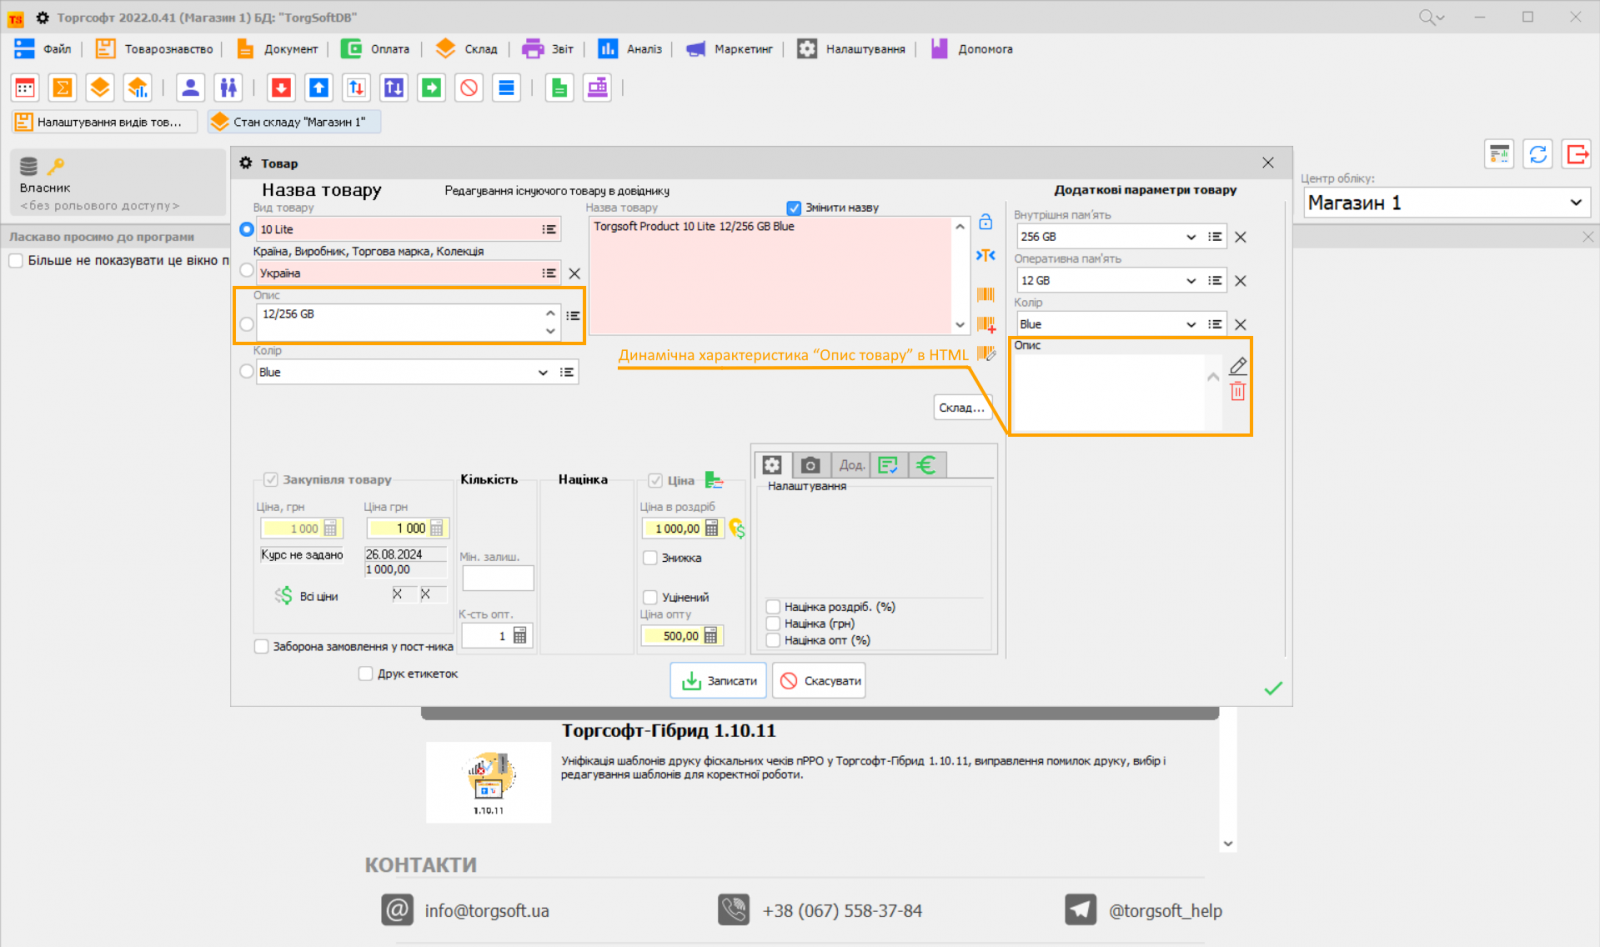1600x947 pixels.
Task: Open the Склад menu
Action: [x=469, y=49]
